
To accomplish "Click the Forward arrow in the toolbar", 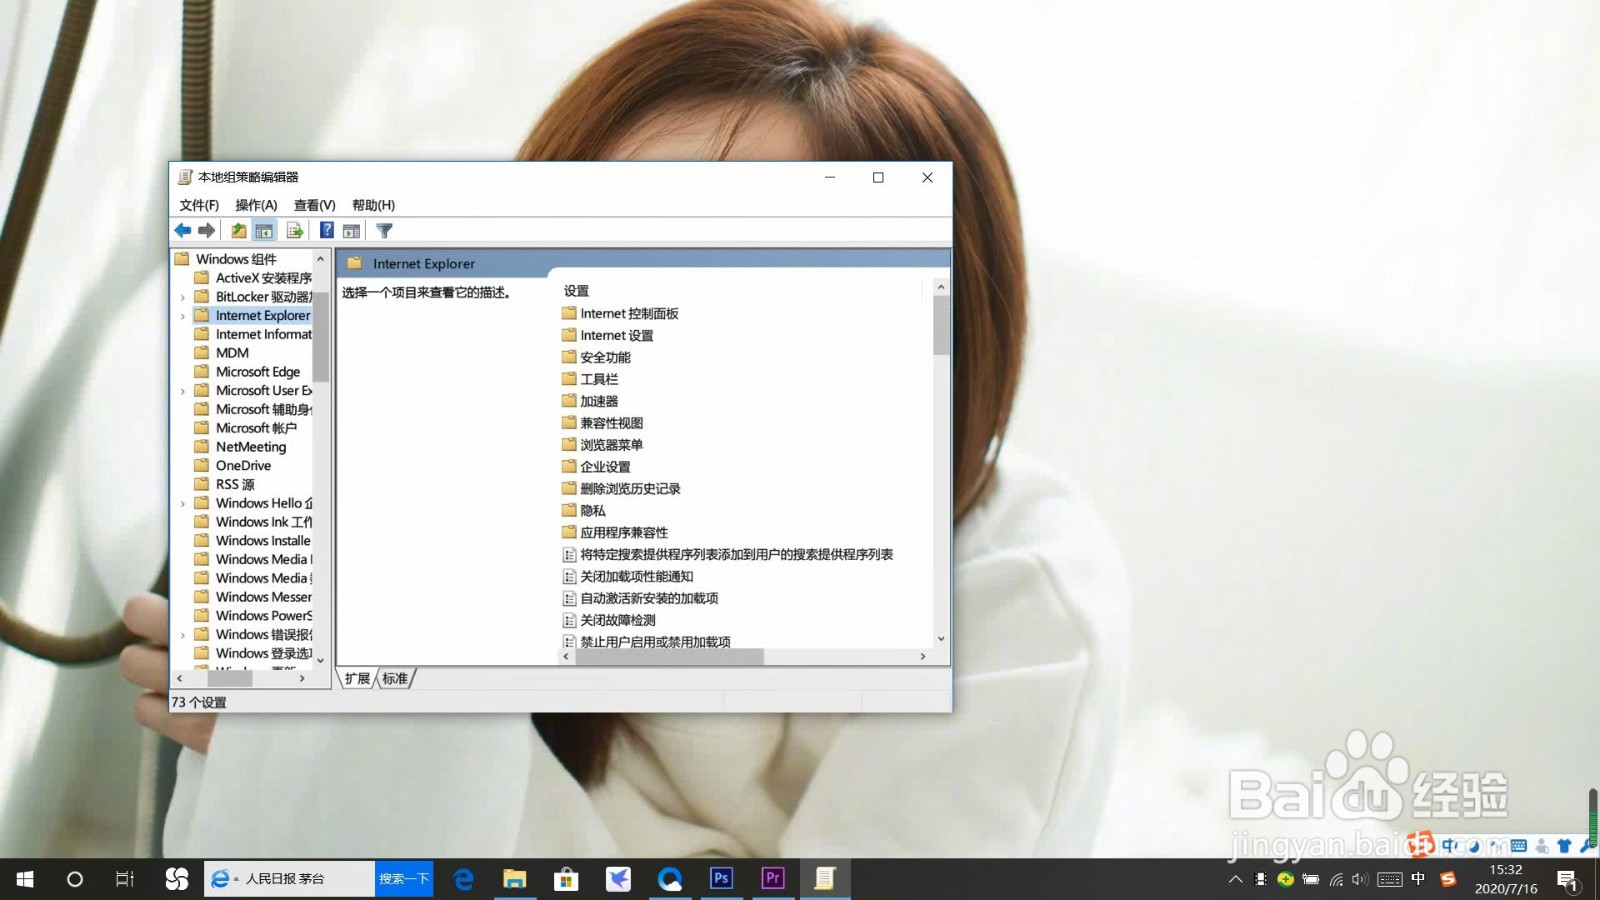I will tap(207, 231).
